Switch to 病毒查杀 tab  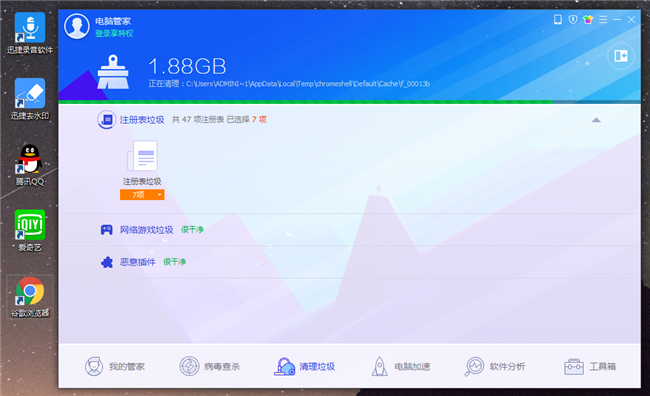pyautogui.click(x=210, y=367)
